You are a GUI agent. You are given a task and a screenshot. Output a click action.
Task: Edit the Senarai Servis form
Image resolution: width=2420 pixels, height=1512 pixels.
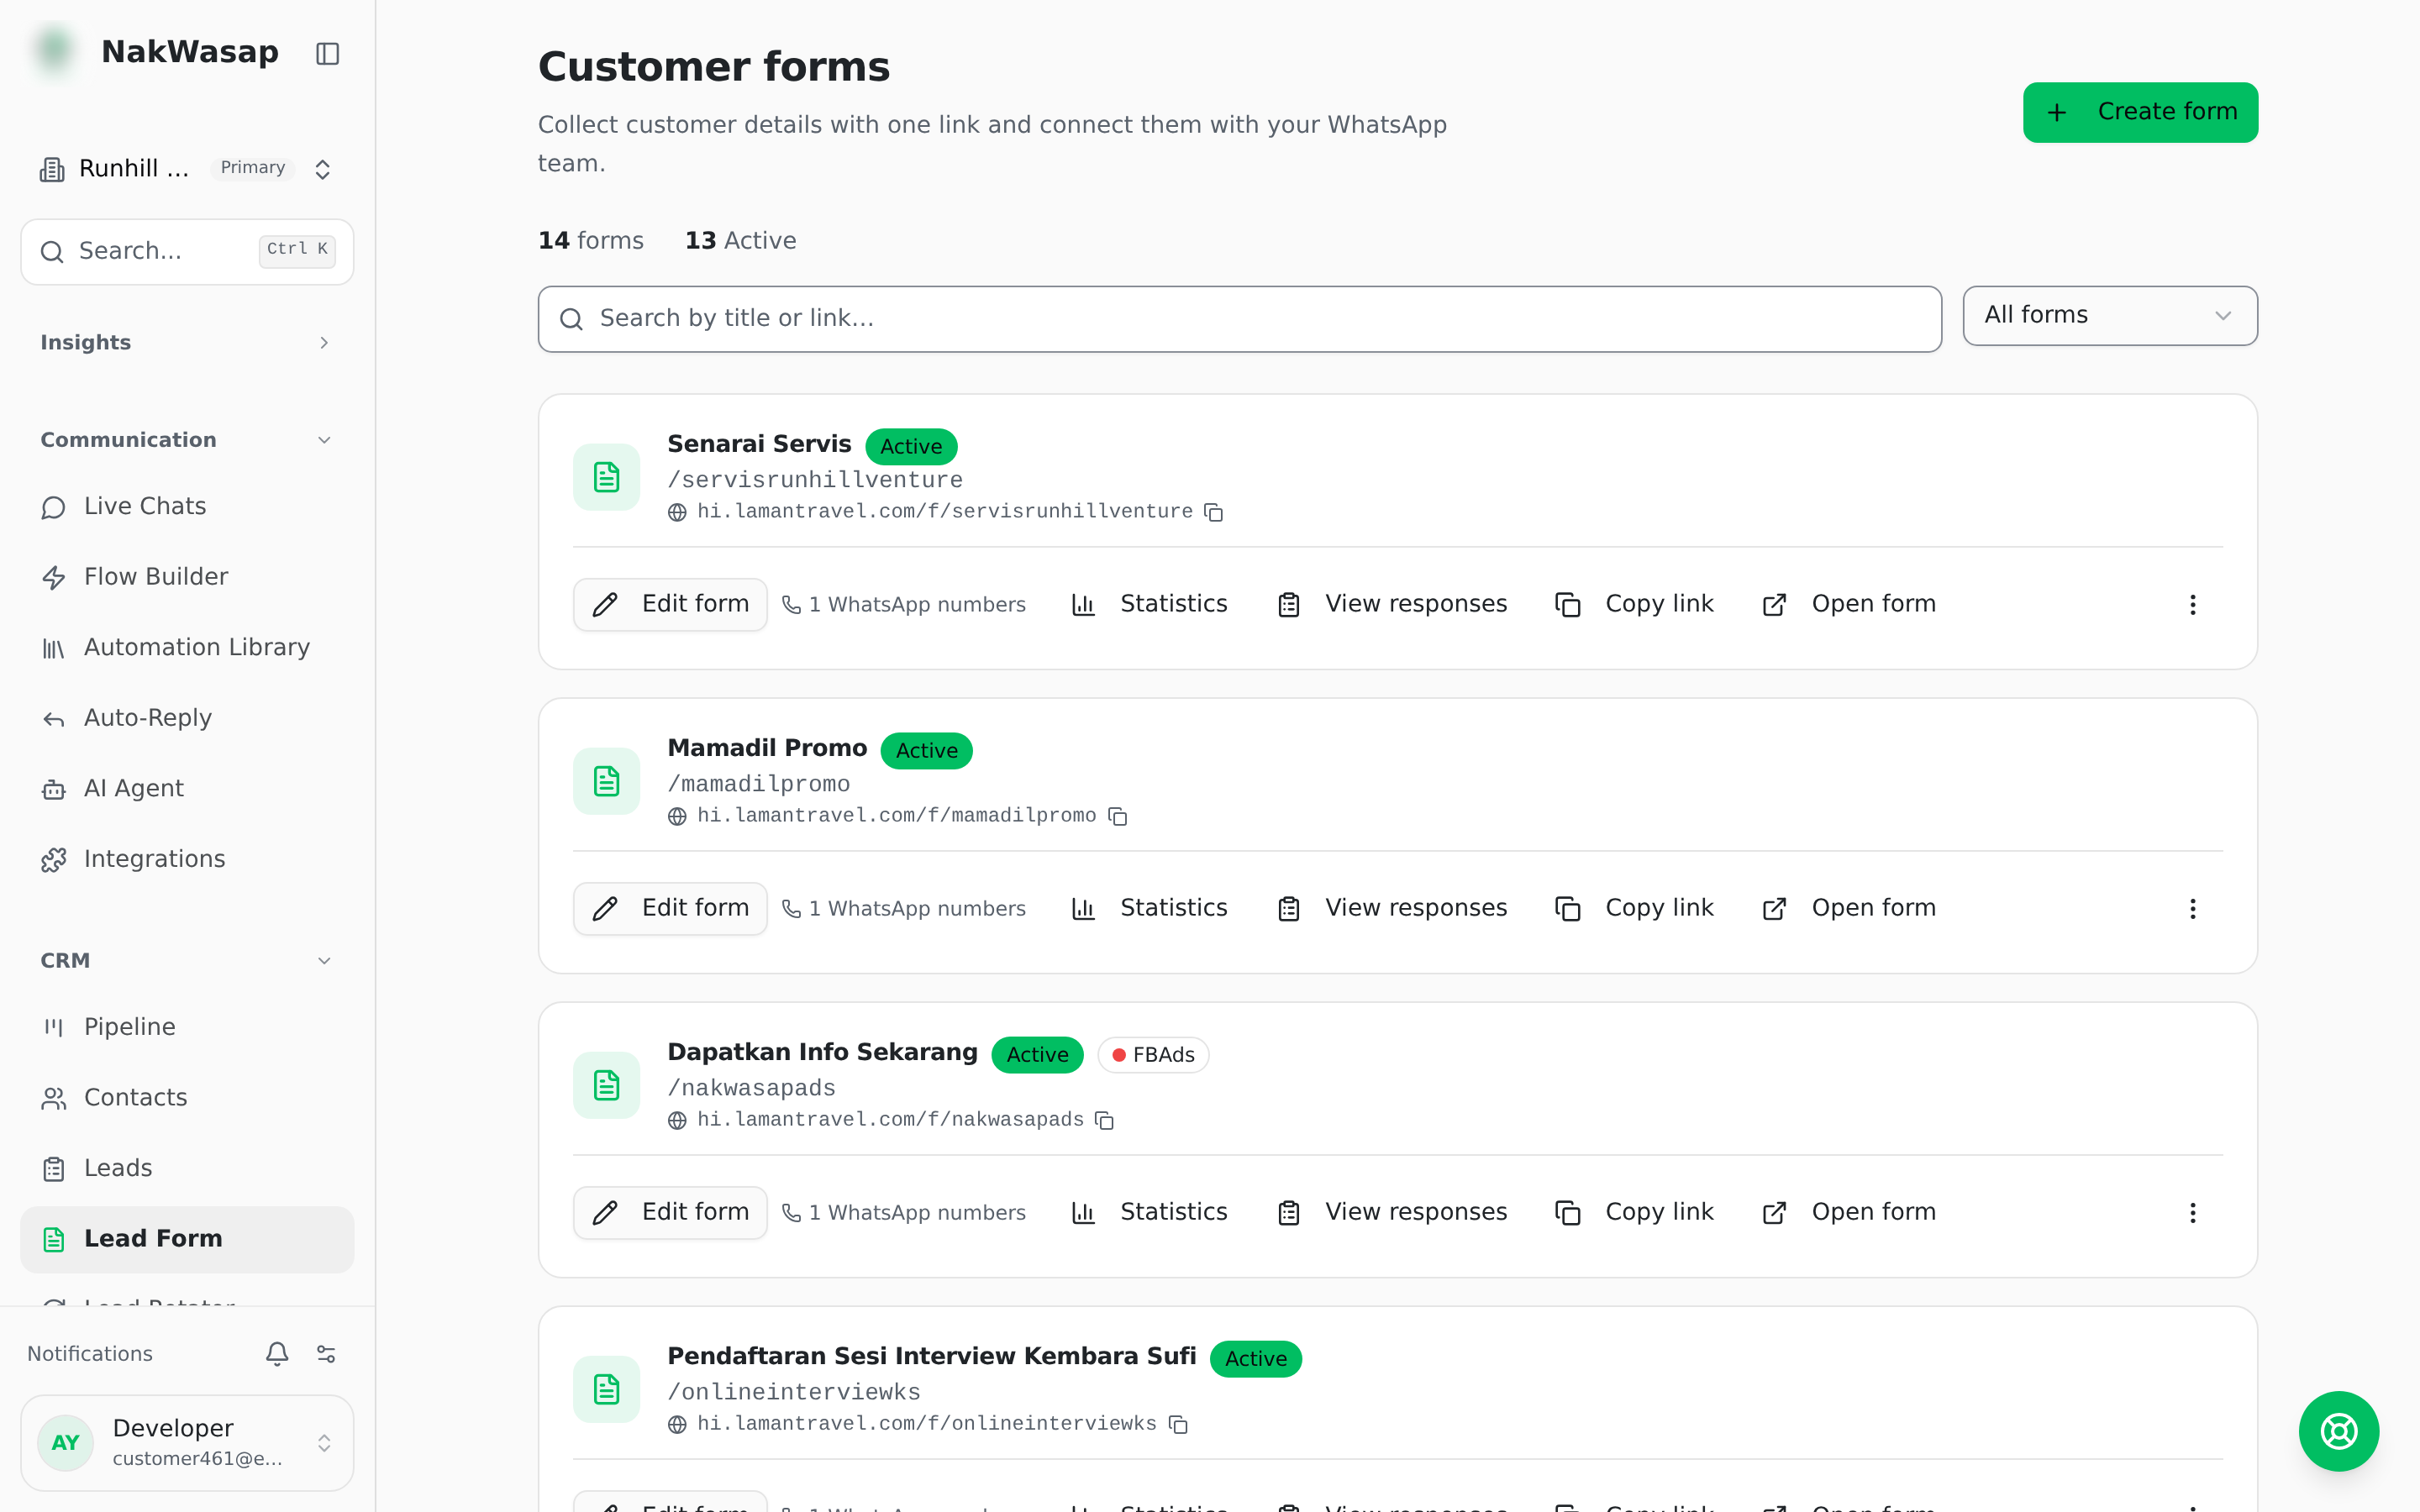[x=670, y=604]
